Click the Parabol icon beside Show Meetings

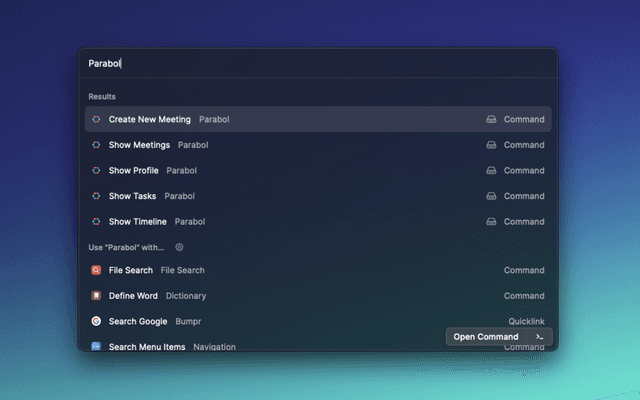[x=96, y=145]
